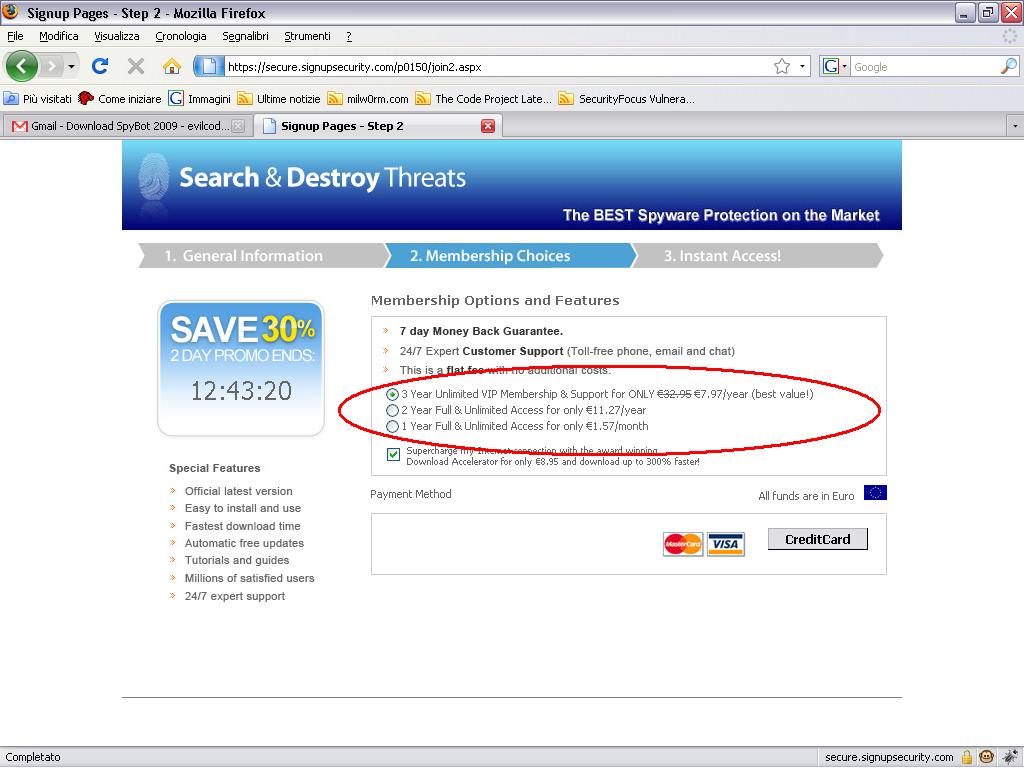The height and width of the screenshot is (768, 1024).
Task: Click the Greasemonkey monkey icon in status bar
Action: (x=987, y=758)
